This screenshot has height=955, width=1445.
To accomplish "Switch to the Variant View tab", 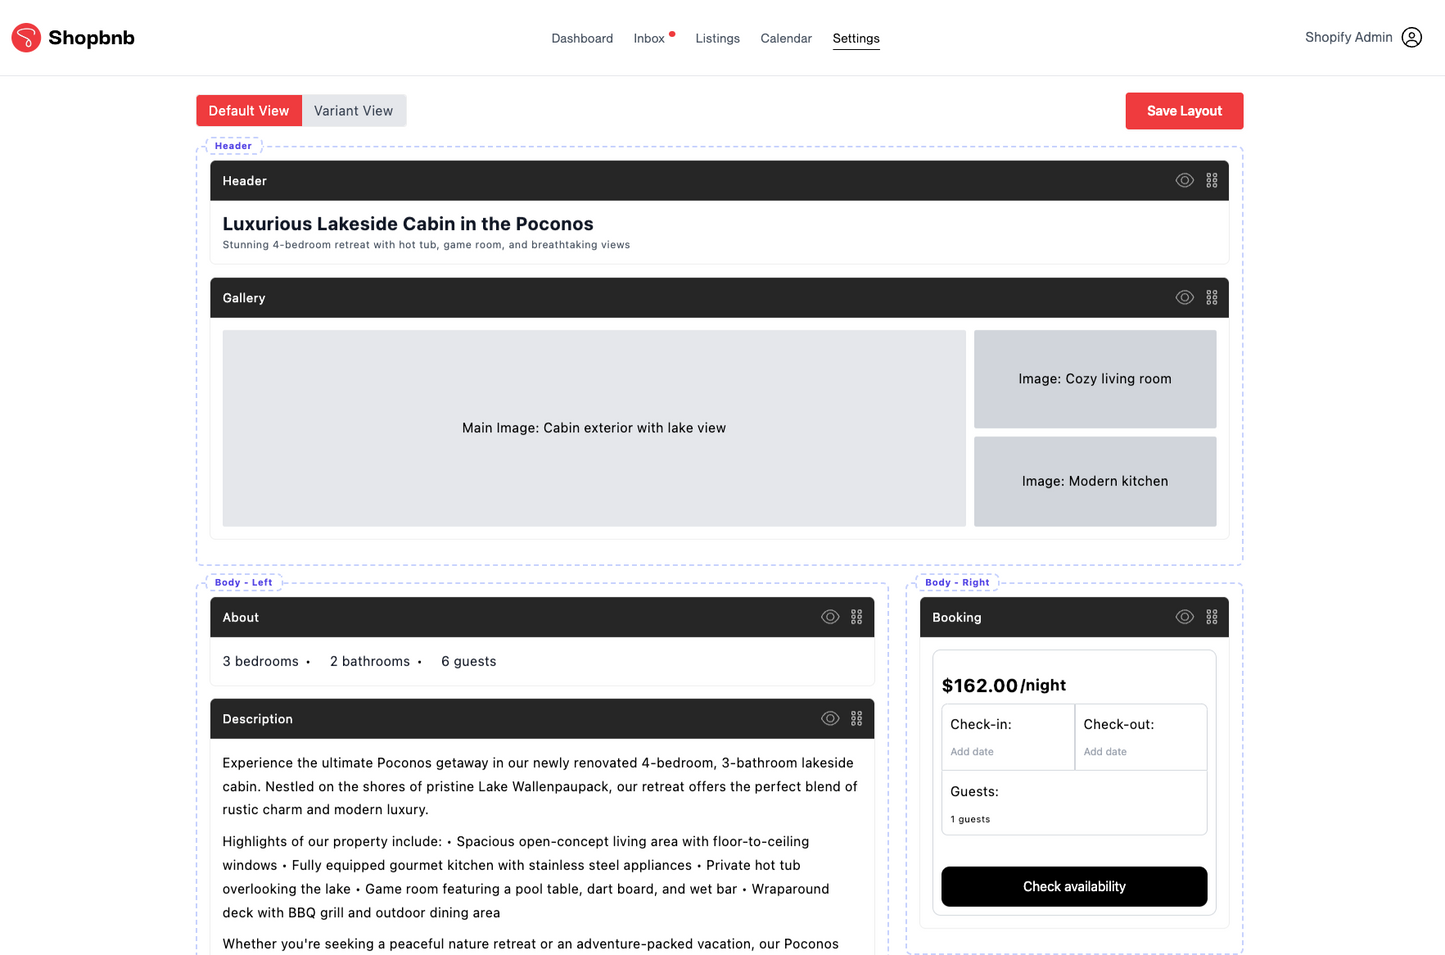I will tap(353, 111).
